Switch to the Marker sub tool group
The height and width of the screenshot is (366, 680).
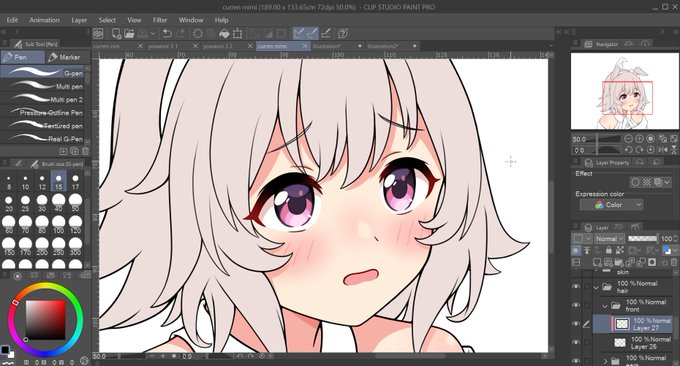pos(67,57)
